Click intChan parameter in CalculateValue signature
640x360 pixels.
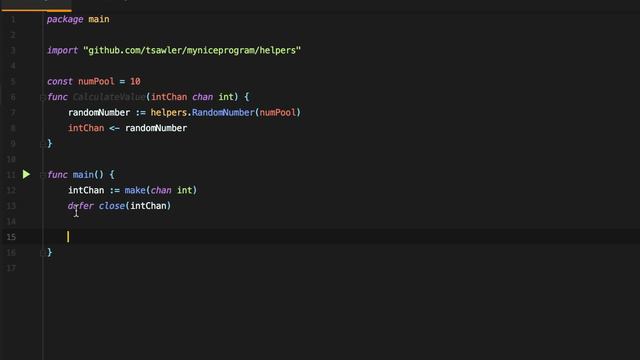(169, 97)
